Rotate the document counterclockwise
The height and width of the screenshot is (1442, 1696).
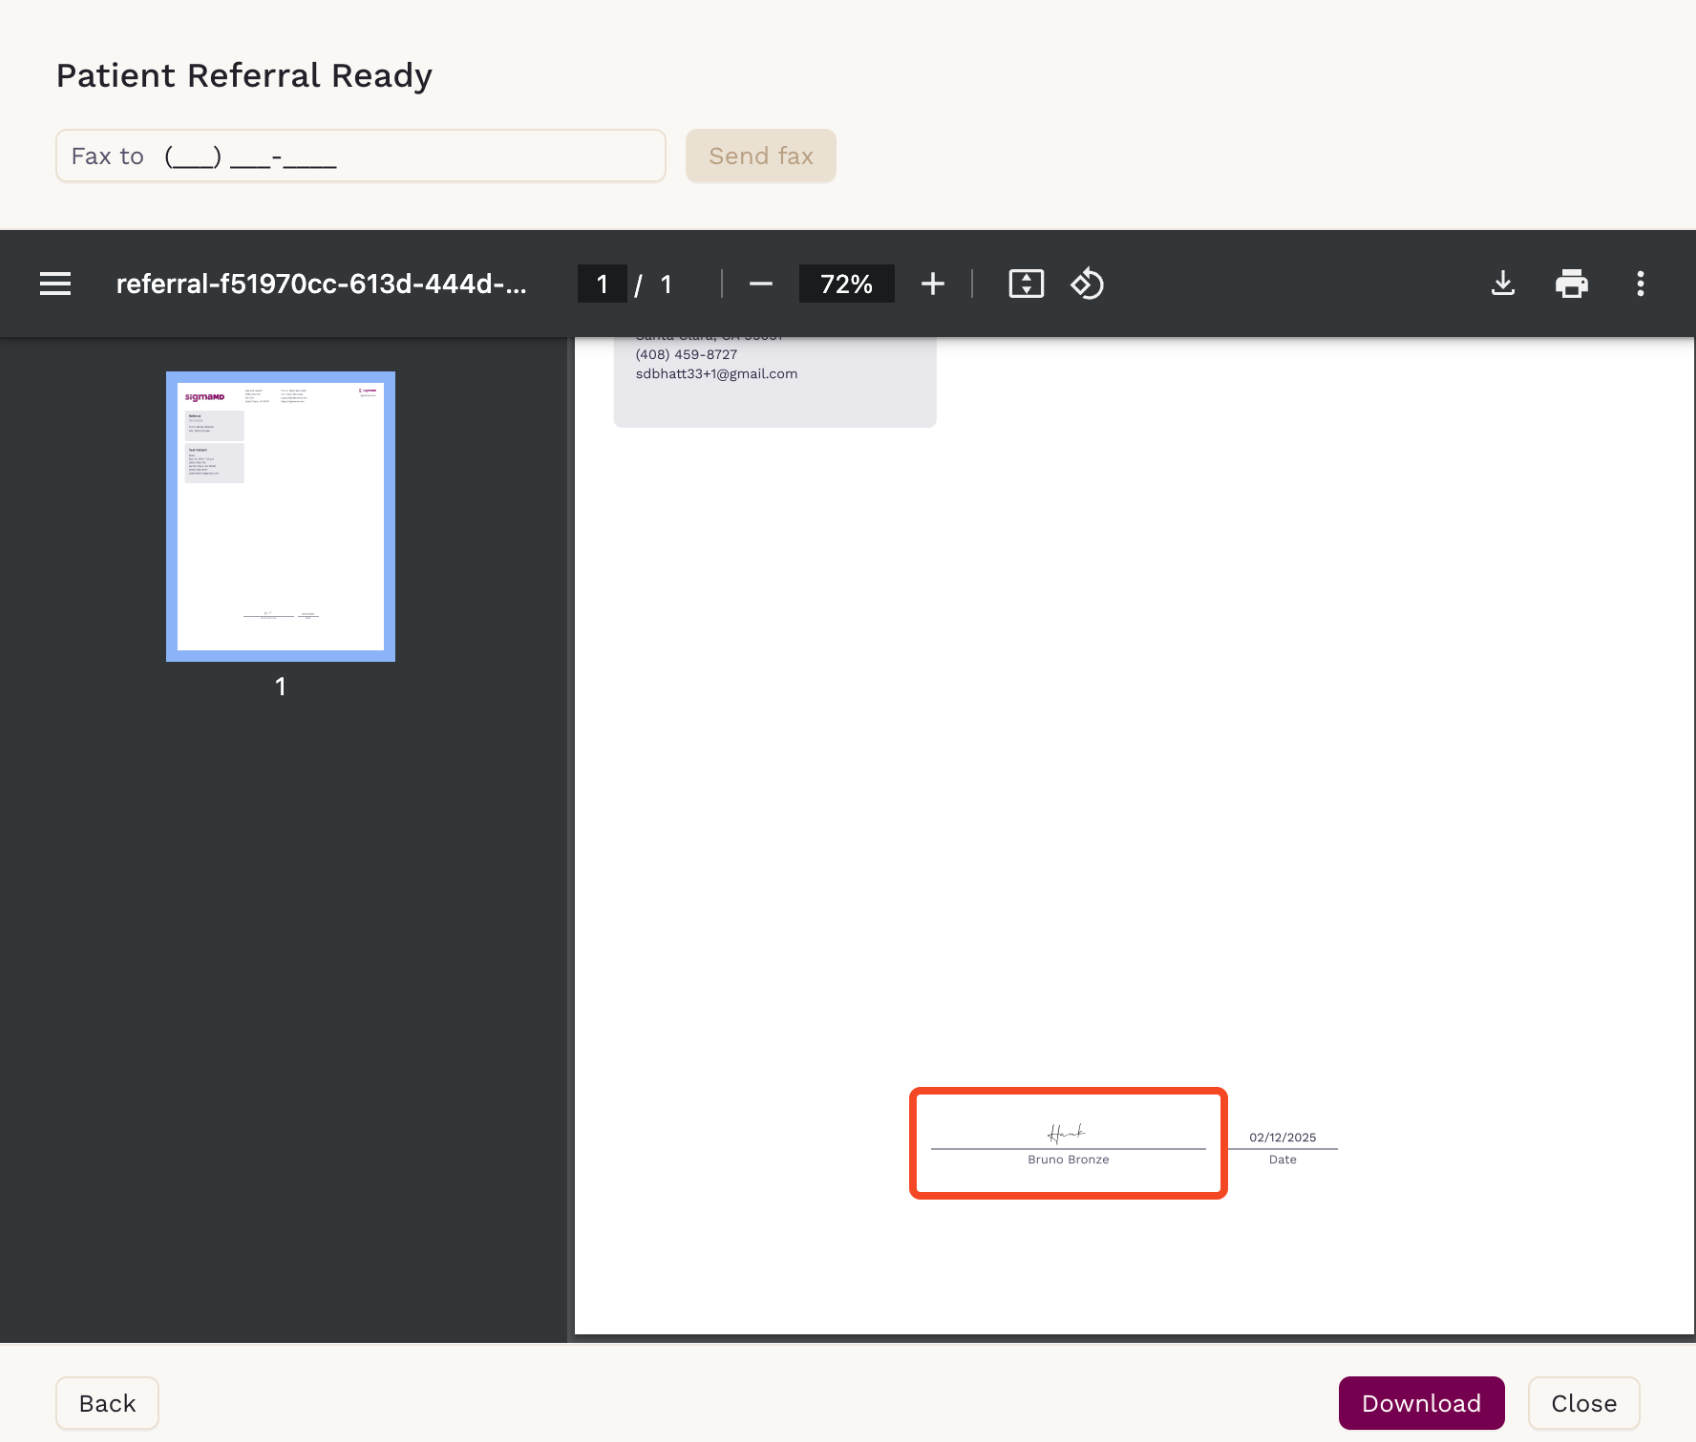tap(1087, 284)
